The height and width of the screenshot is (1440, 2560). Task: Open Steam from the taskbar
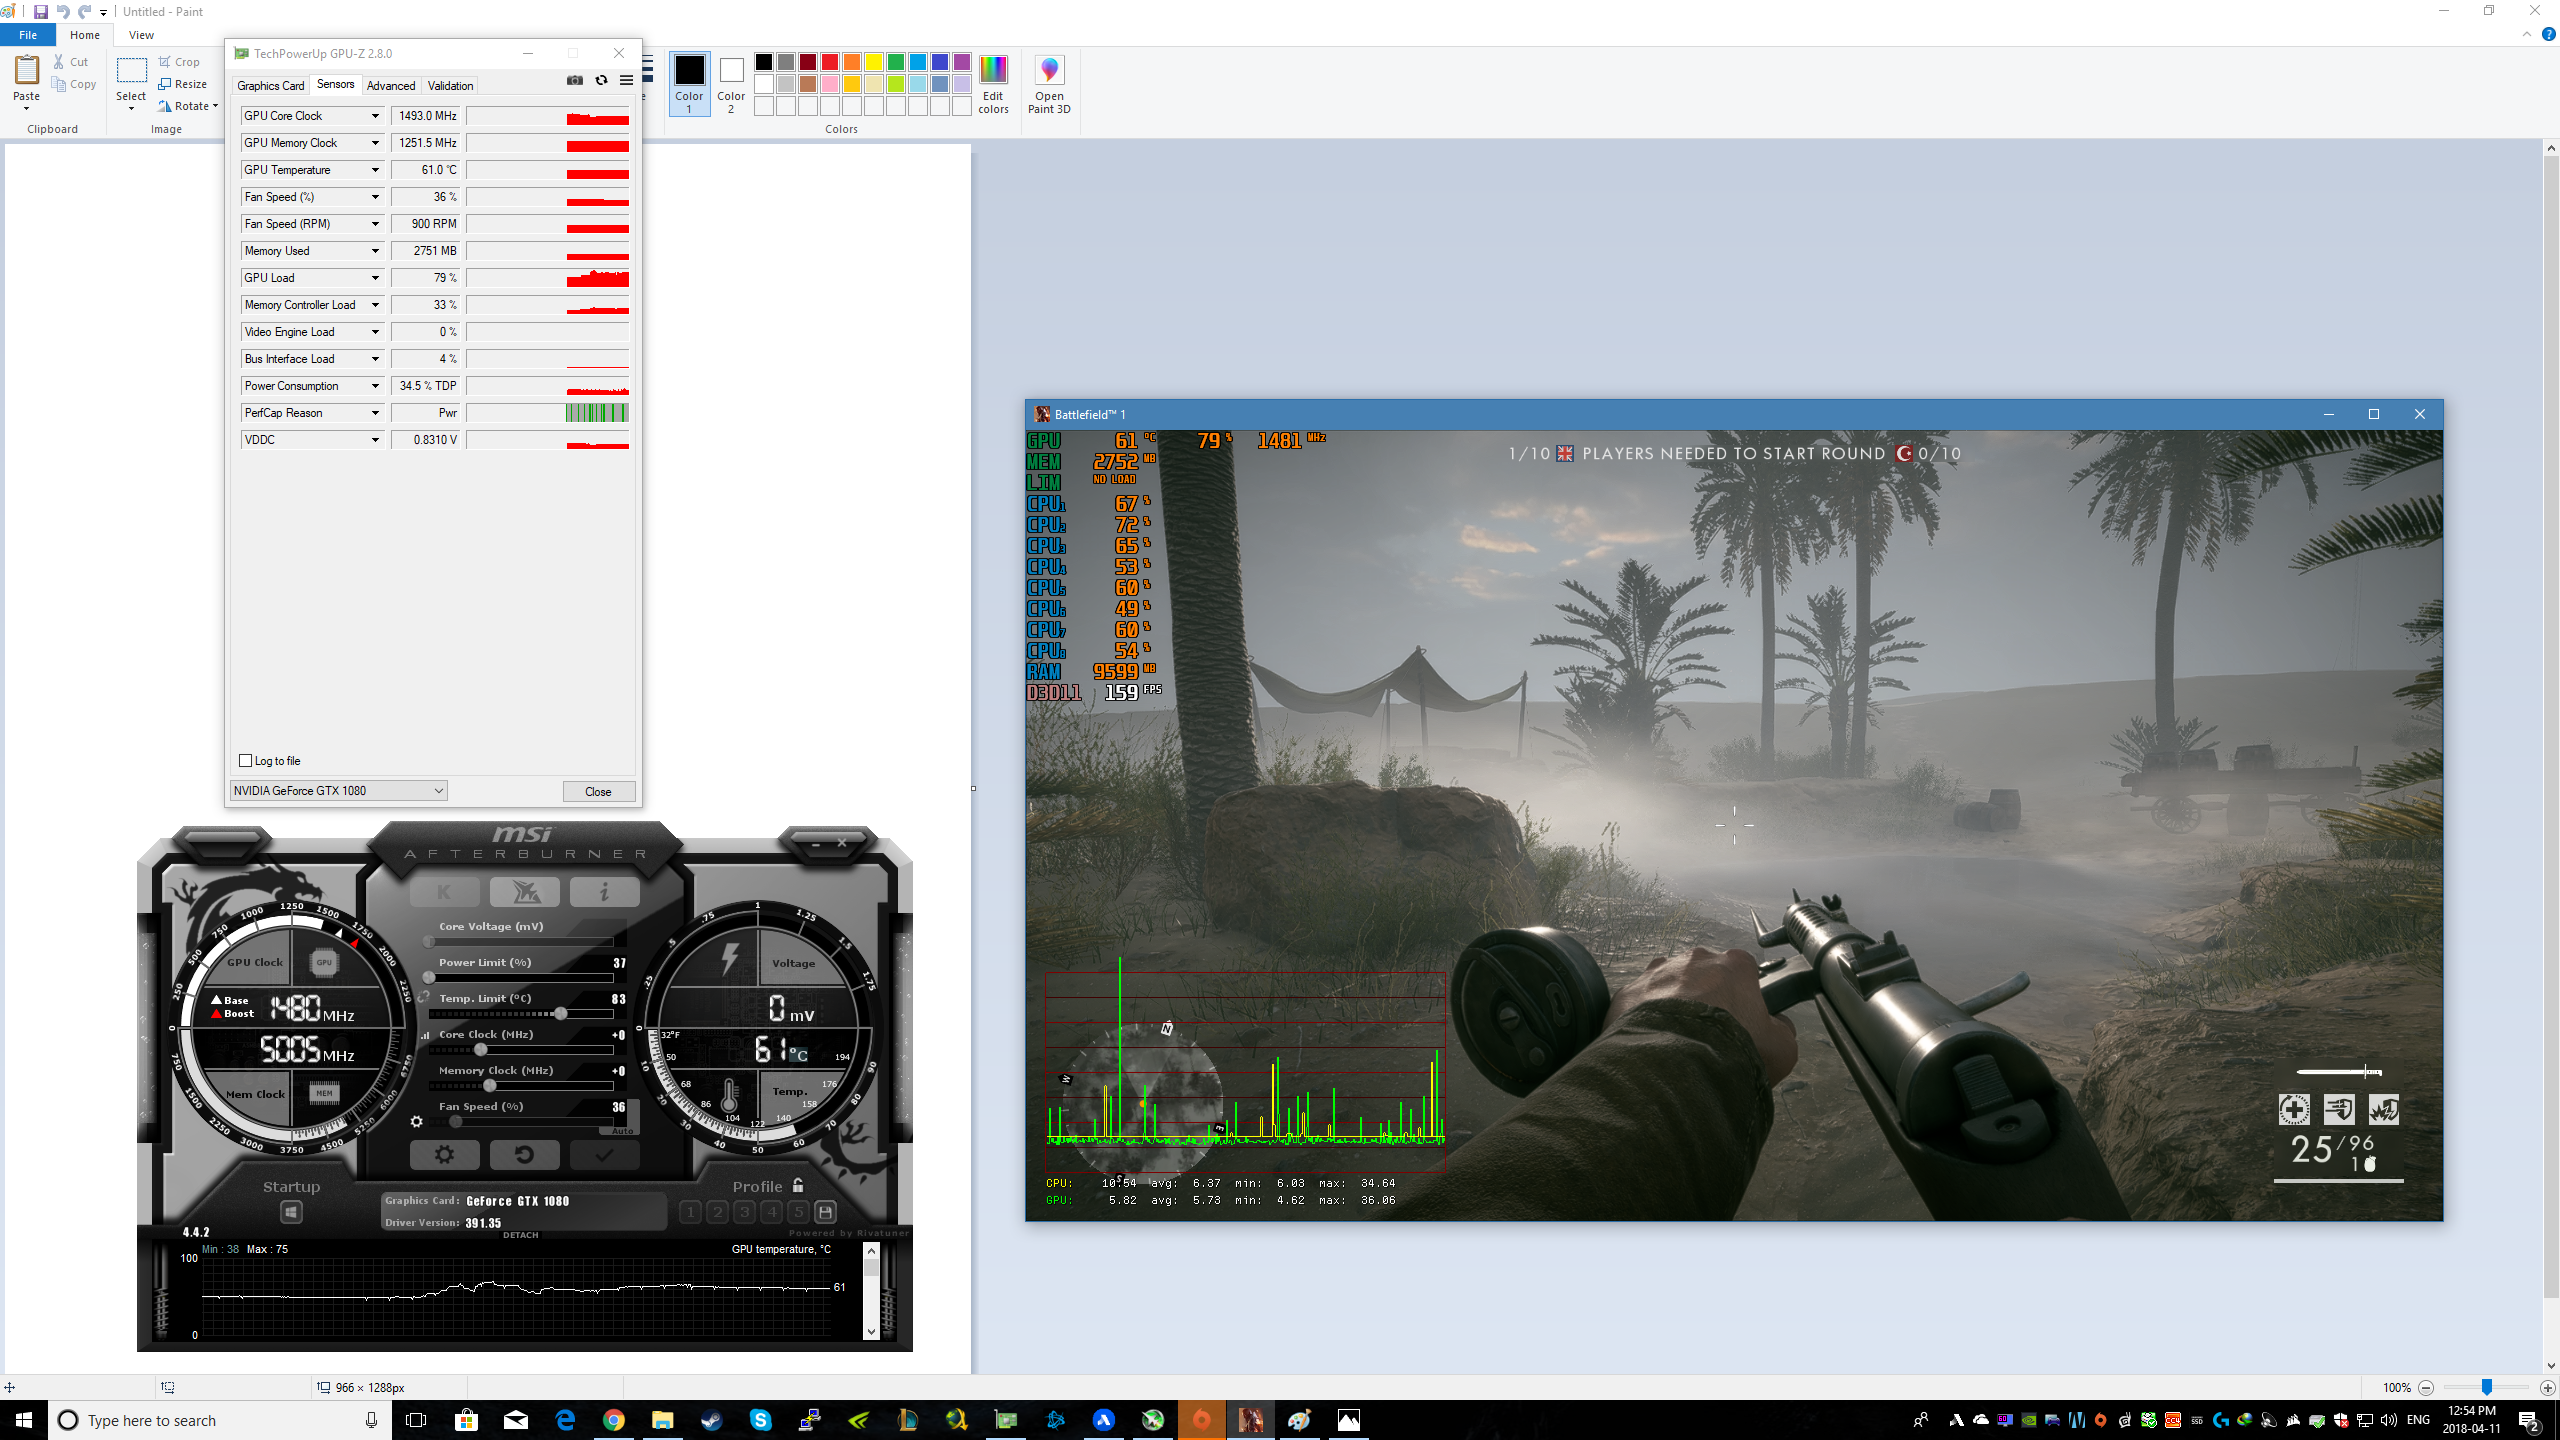point(712,1420)
